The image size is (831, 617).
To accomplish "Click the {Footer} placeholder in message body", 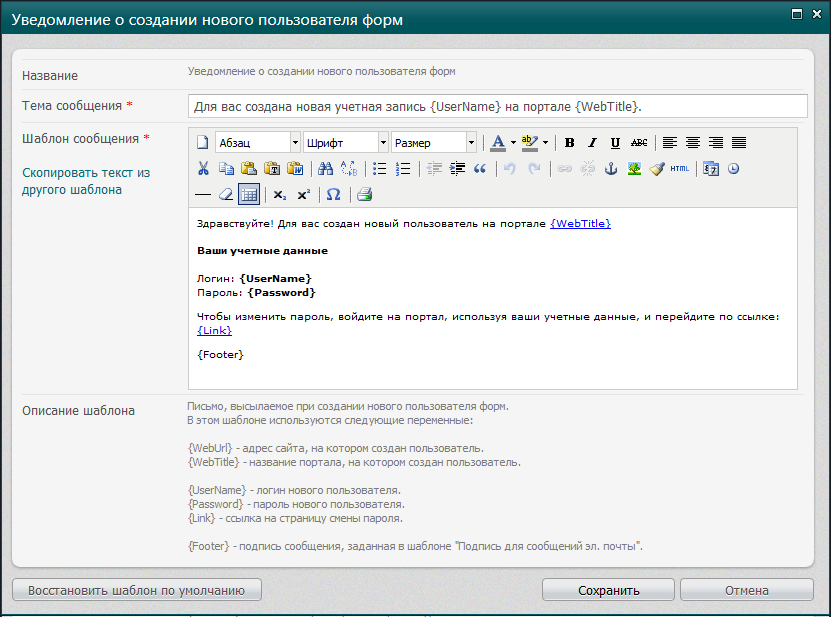I will pos(220,355).
